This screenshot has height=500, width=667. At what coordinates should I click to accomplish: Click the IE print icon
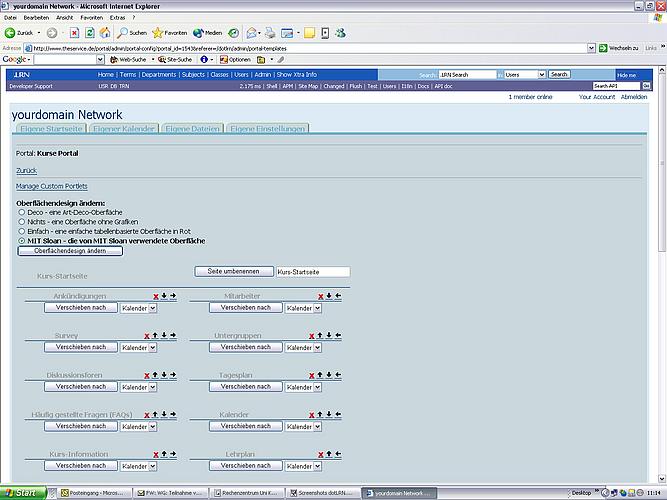pos(270,33)
